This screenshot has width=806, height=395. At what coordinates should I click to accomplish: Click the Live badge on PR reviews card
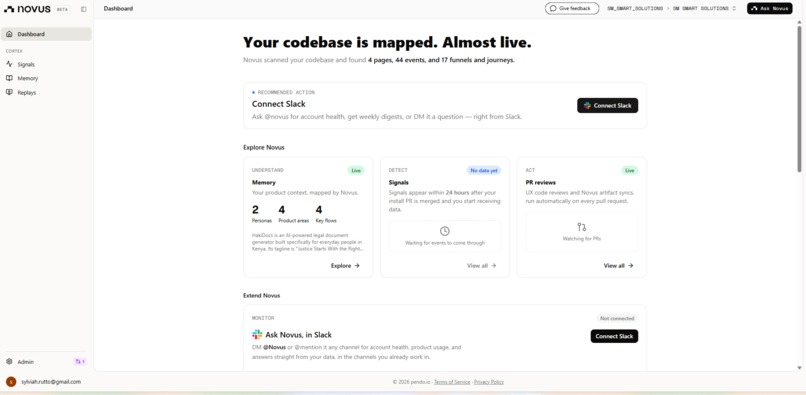630,170
